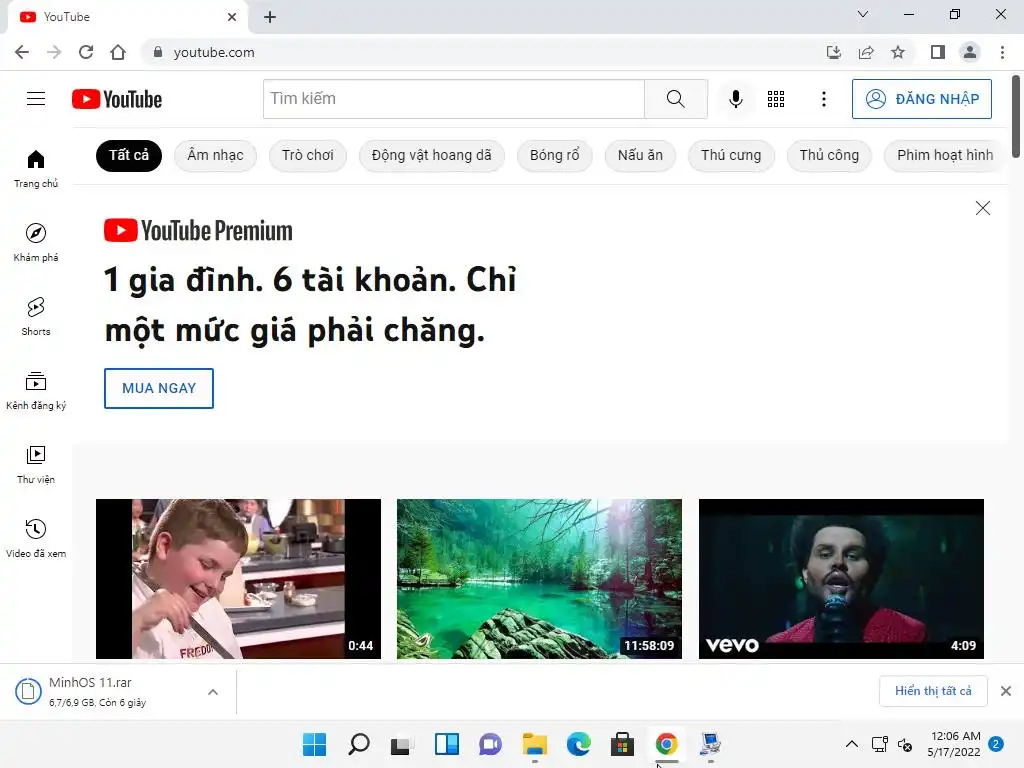Select the Bóng rổ filter chip
The image size is (1024, 768).
pos(554,155)
